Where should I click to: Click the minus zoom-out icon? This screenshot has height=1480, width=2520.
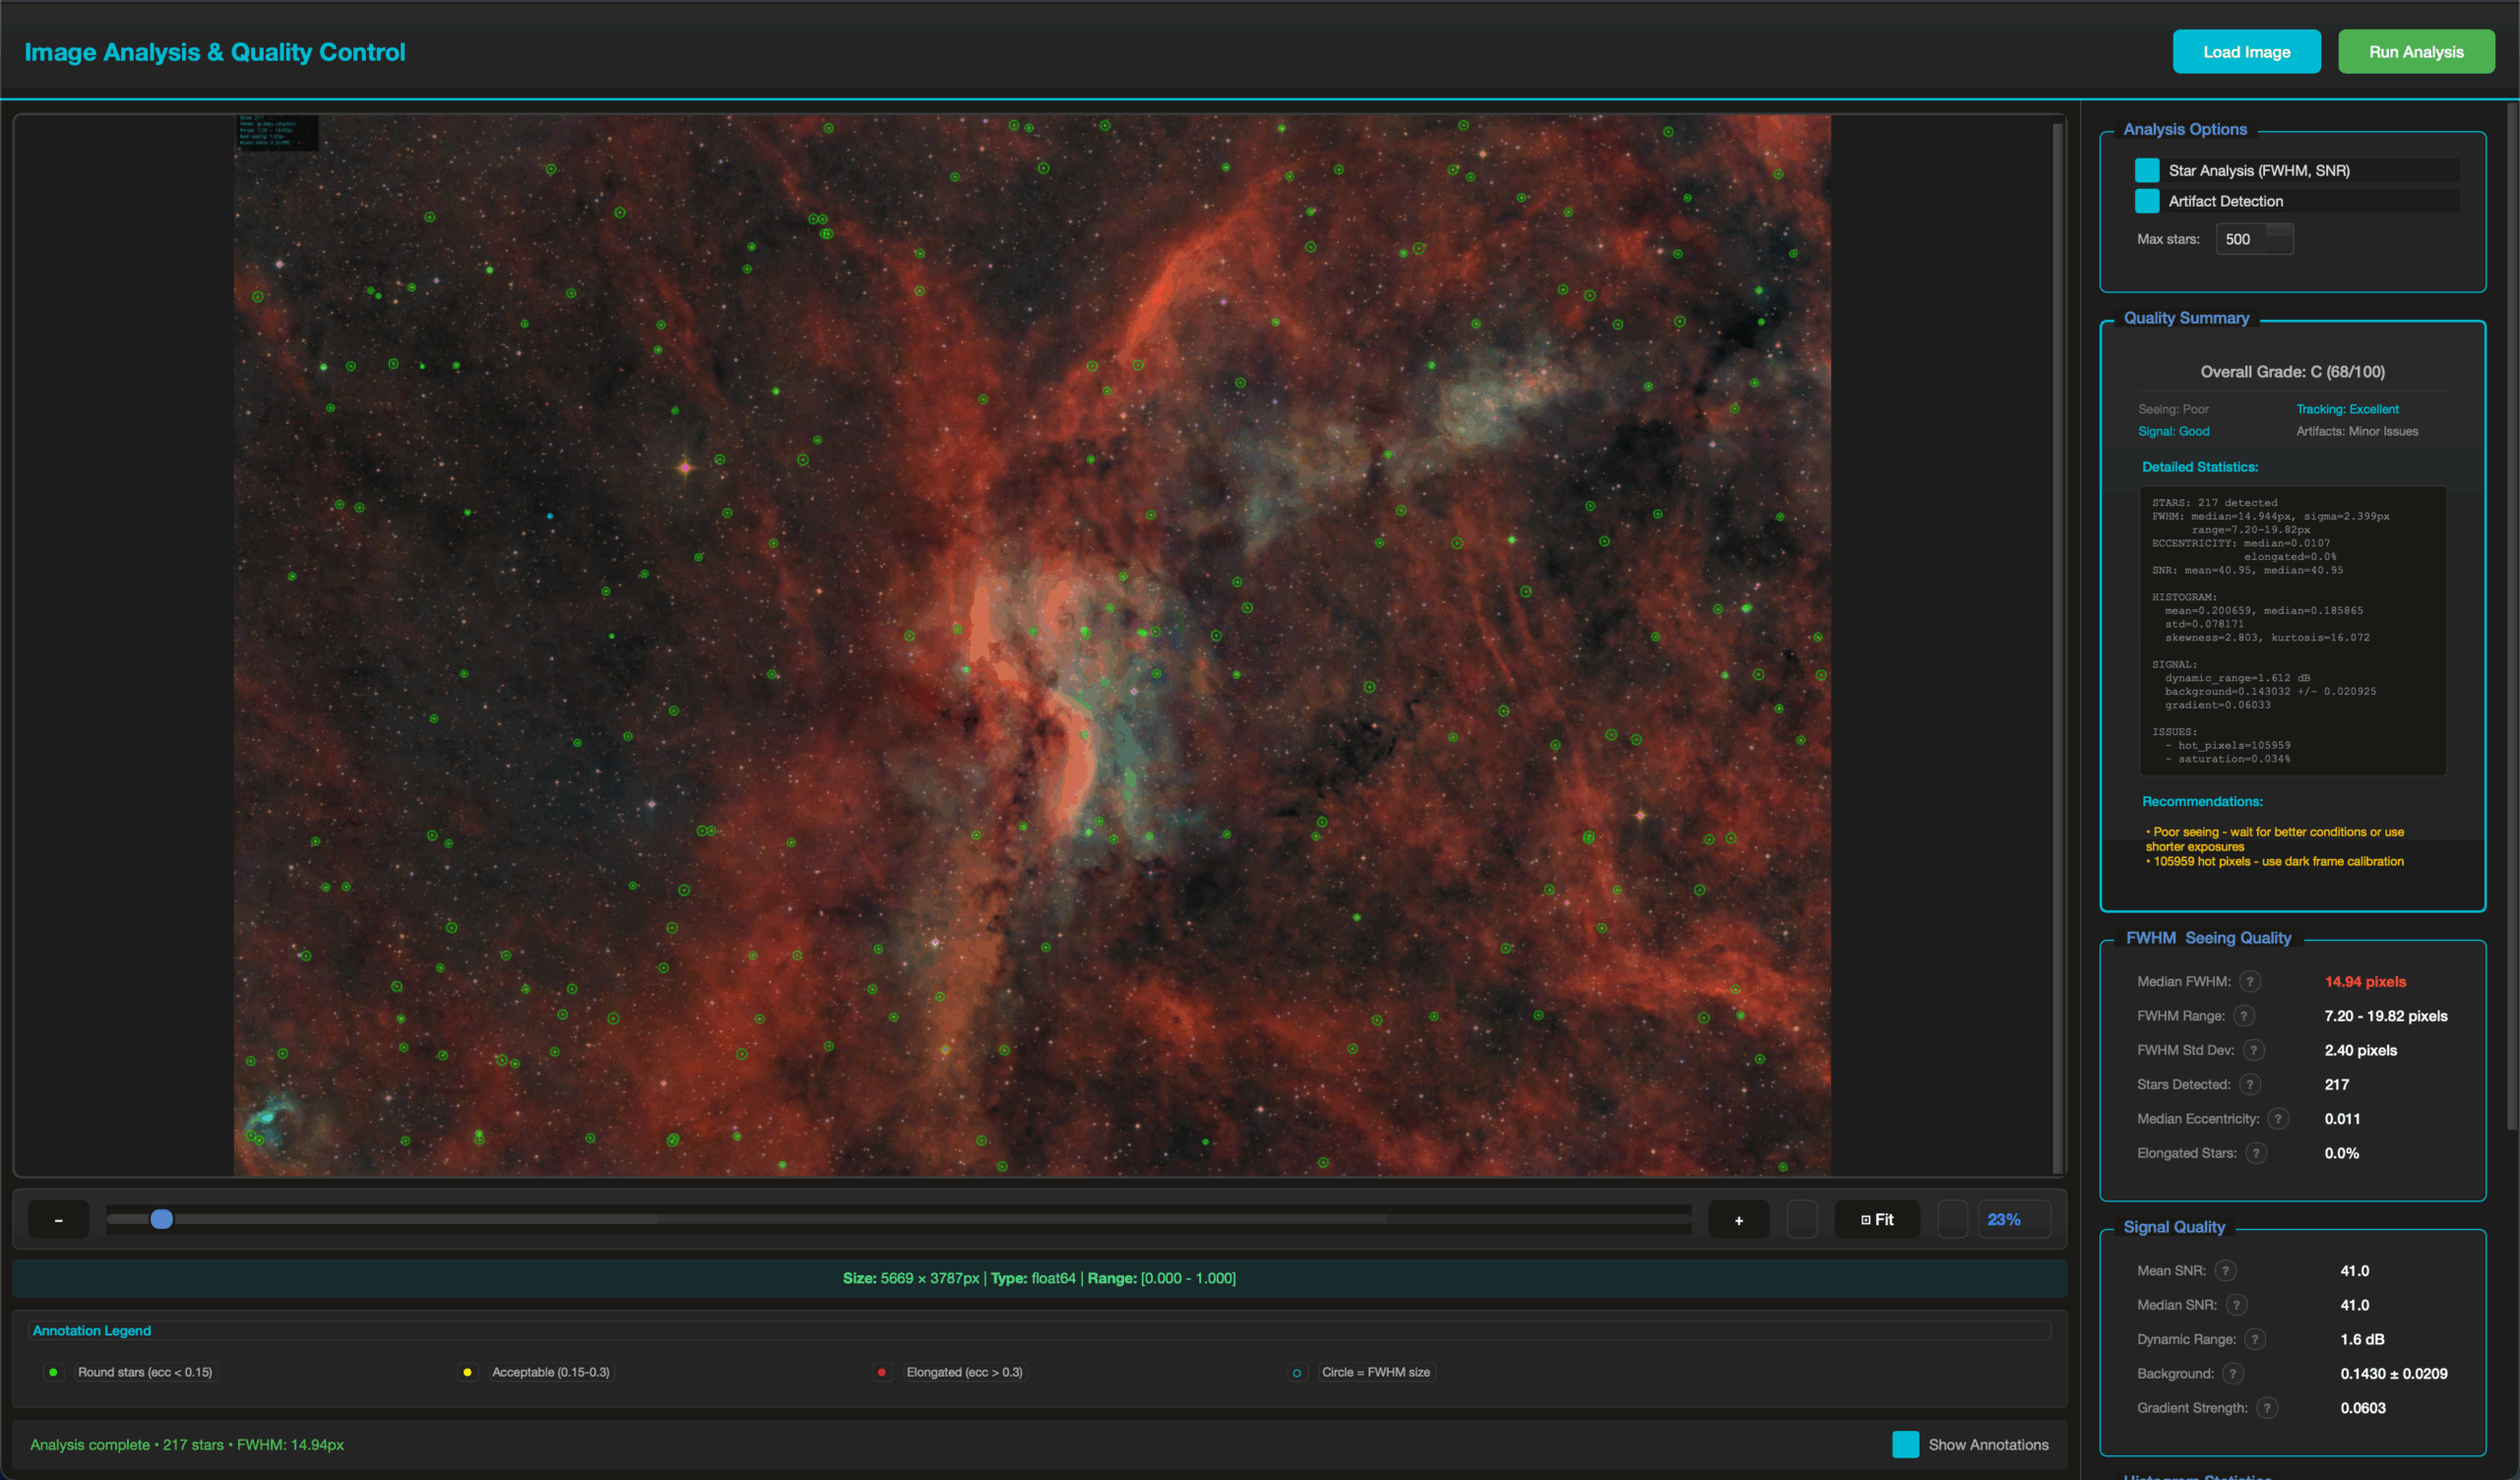[58, 1219]
